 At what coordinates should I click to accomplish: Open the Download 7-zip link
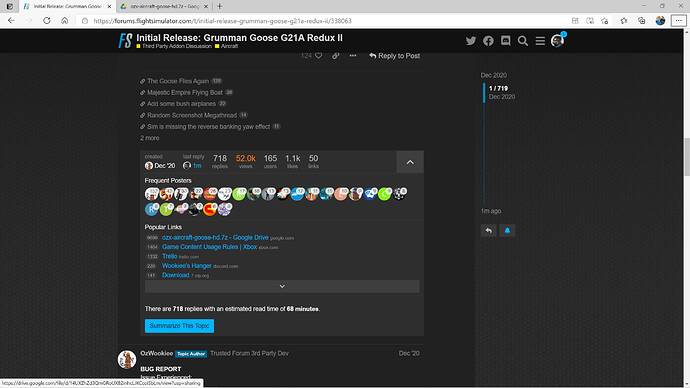pos(176,275)
